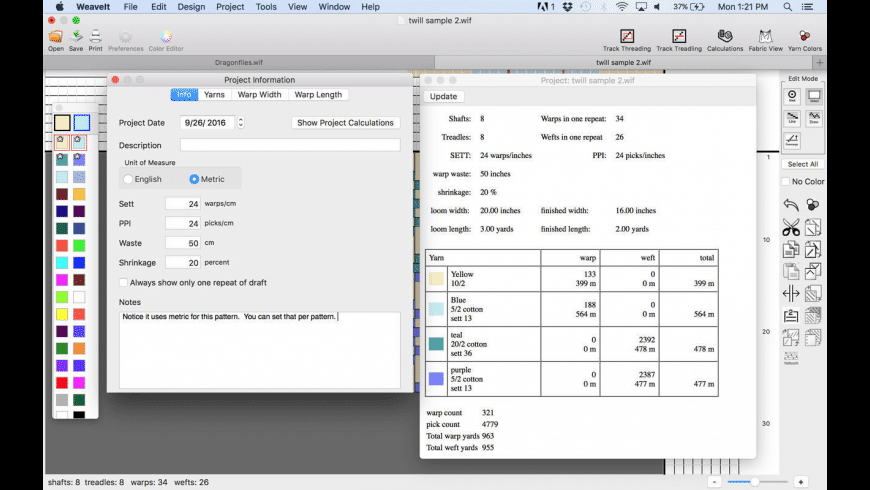Open the Design menu
870x490 pixels.
tap(191, 7)
